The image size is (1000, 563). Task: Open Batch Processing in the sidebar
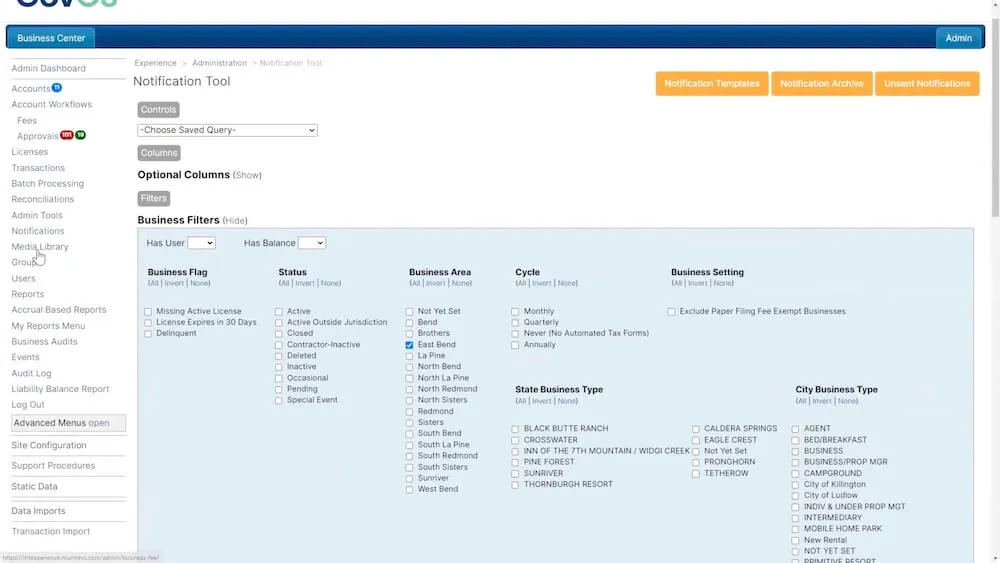point(47,184)
